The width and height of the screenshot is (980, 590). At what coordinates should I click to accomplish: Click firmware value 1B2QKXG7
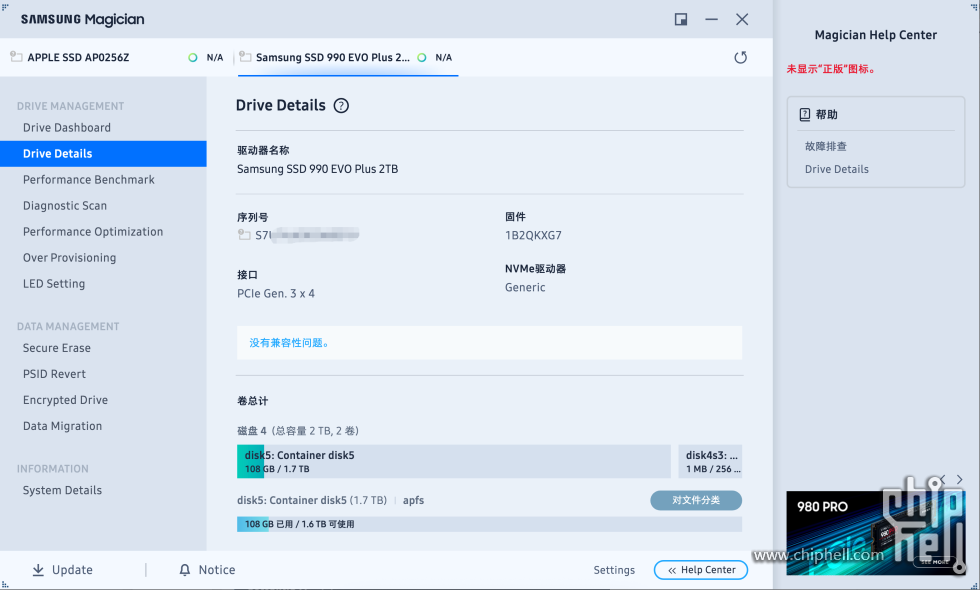pos(533,236)
